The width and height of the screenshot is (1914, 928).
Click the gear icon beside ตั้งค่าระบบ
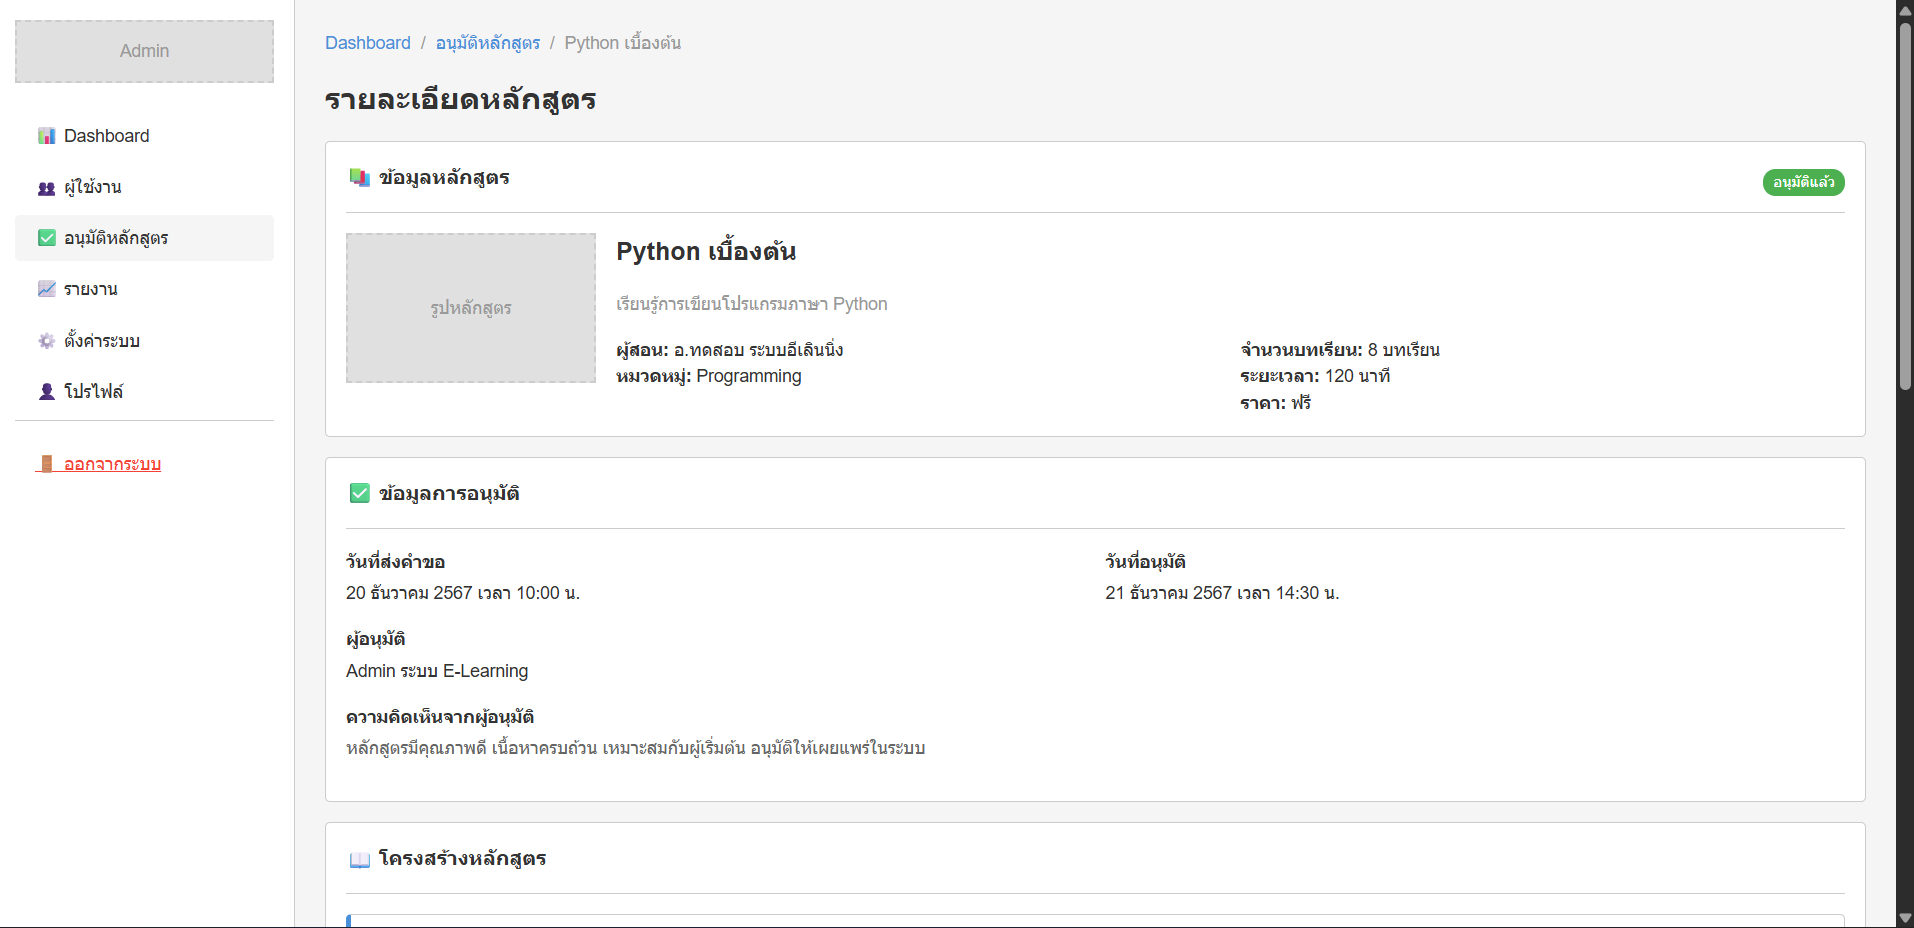[46, 340]
